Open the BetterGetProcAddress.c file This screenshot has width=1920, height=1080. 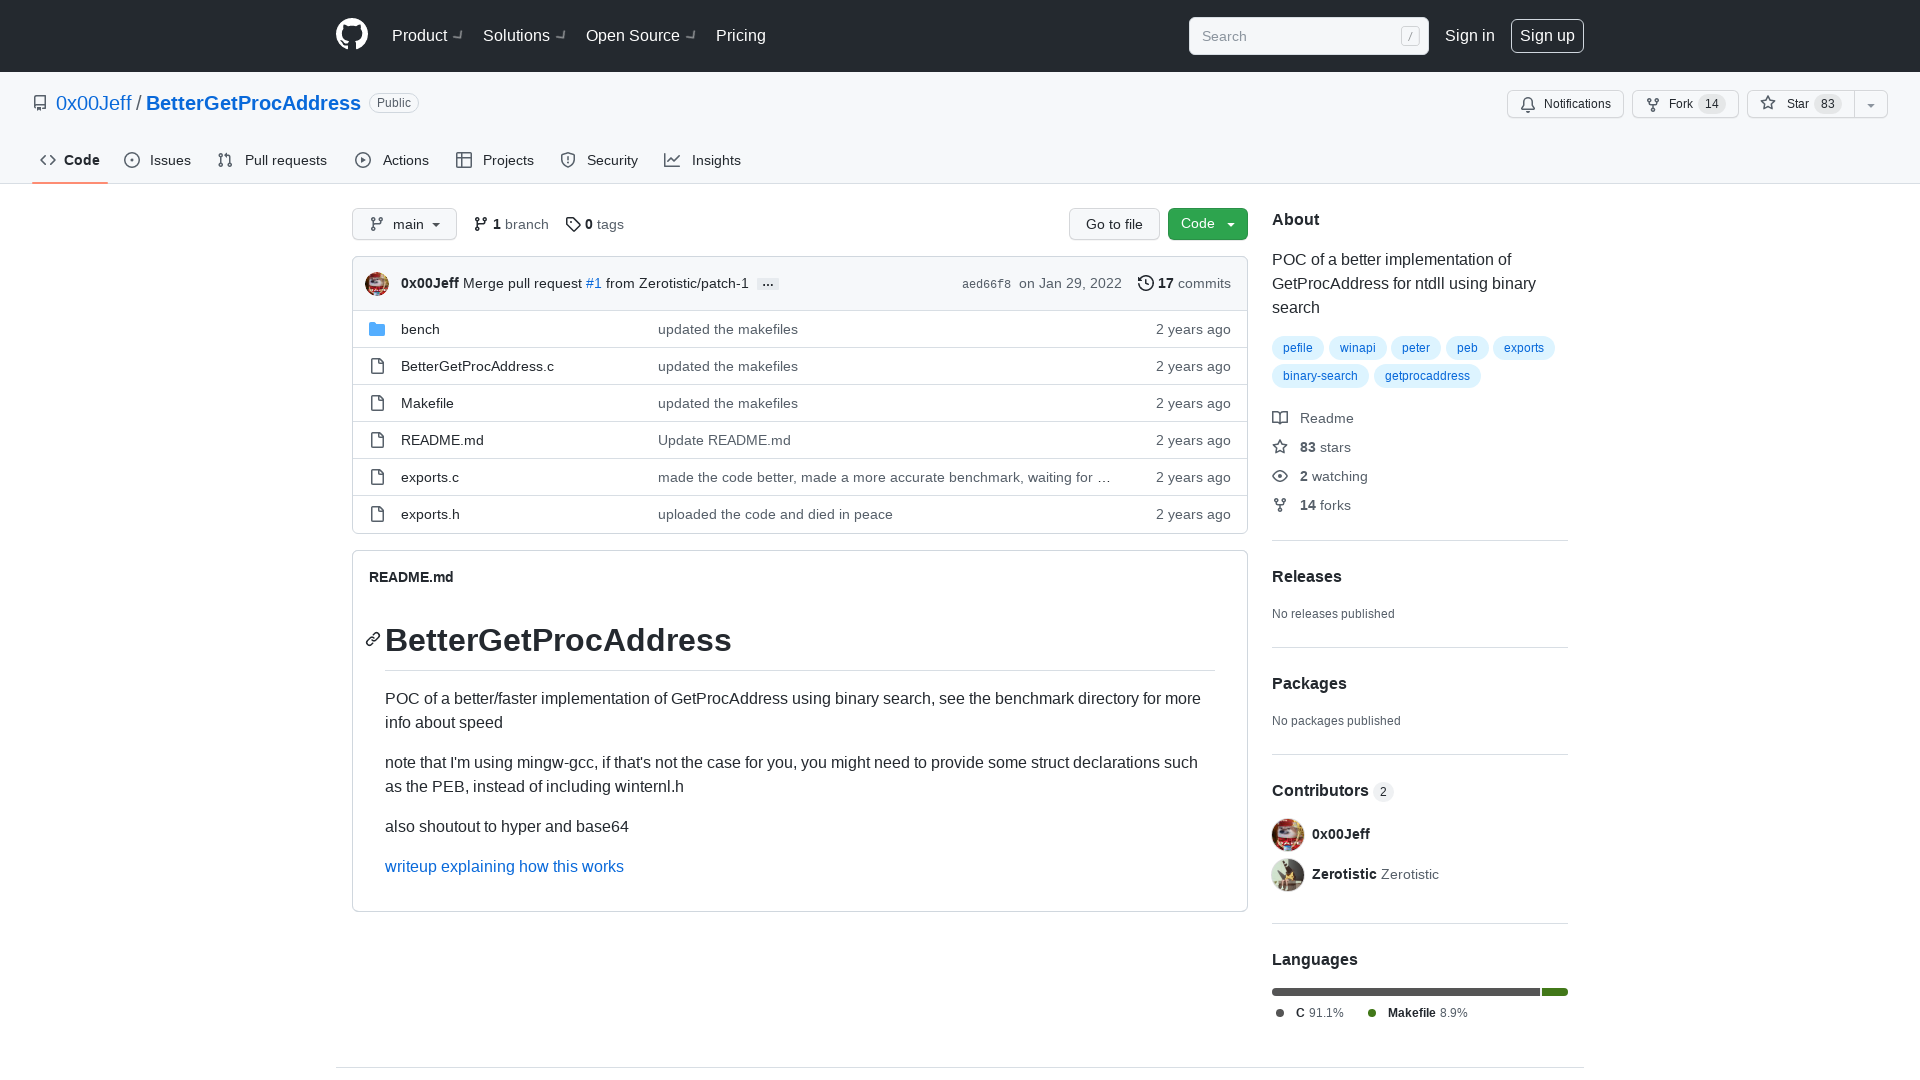477,366
